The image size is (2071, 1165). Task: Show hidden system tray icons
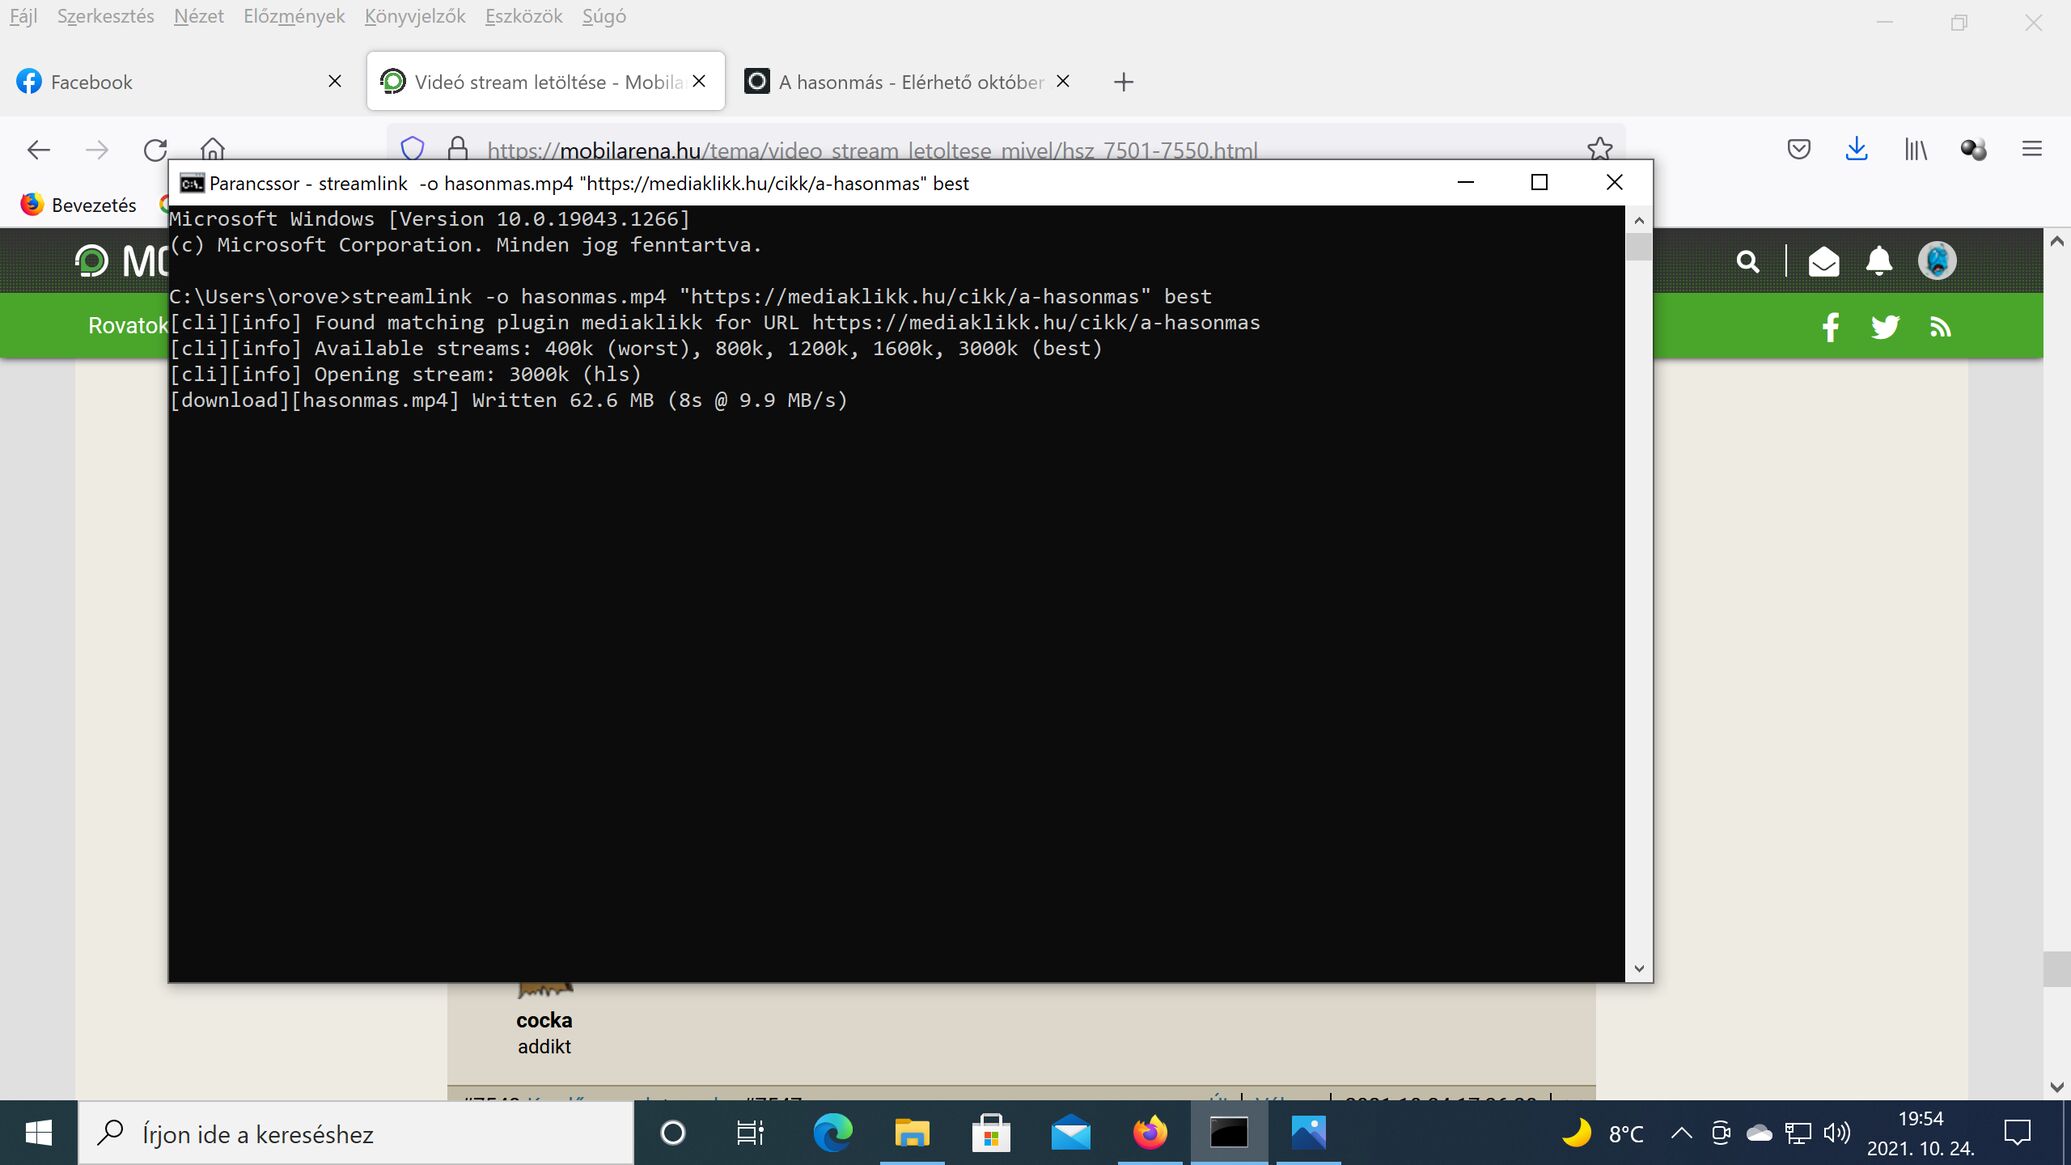(x=1682, y=1133)
